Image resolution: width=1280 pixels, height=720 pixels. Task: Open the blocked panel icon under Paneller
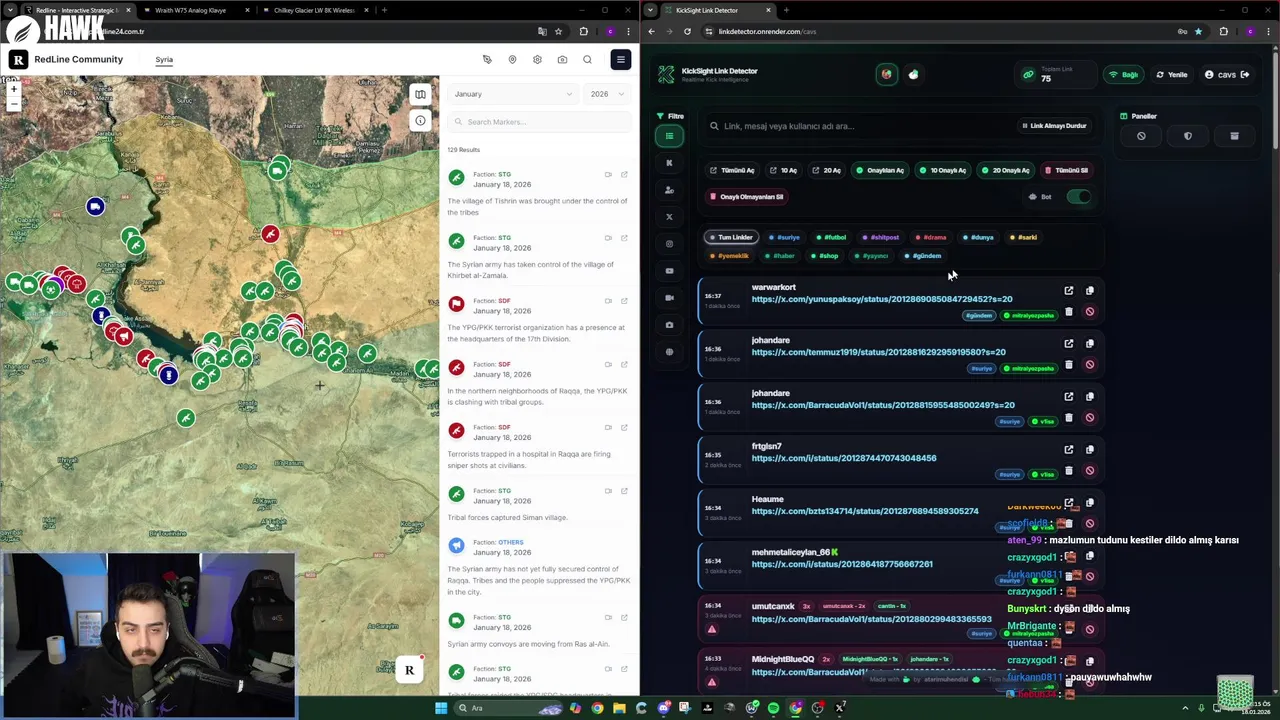[1141, 136]
